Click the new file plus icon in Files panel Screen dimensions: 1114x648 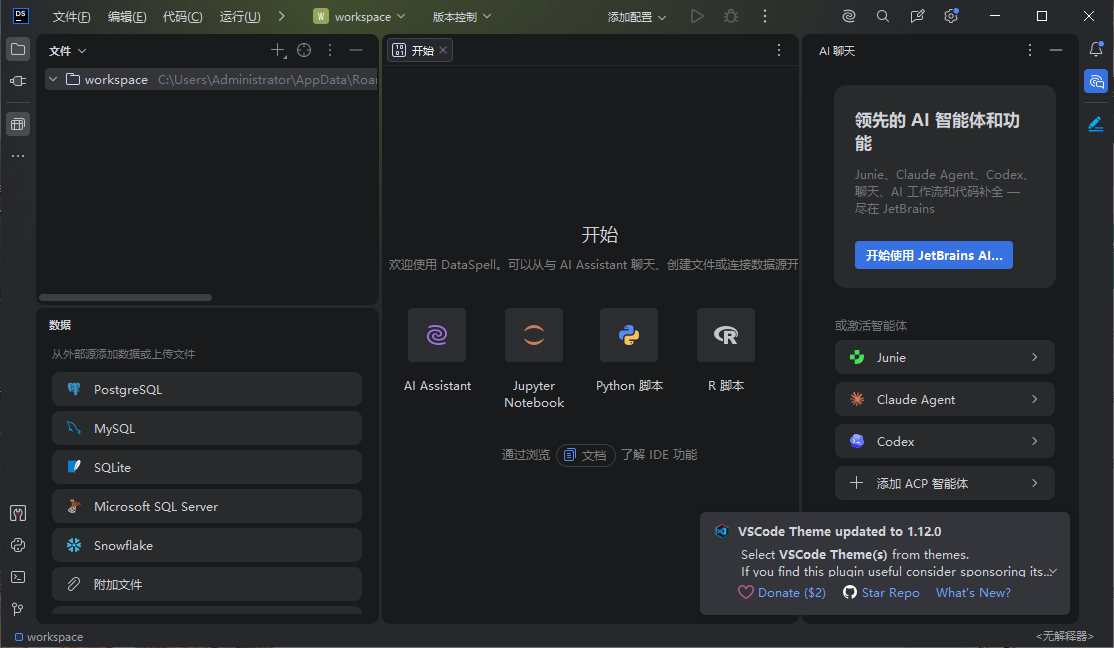pos(278,50)
